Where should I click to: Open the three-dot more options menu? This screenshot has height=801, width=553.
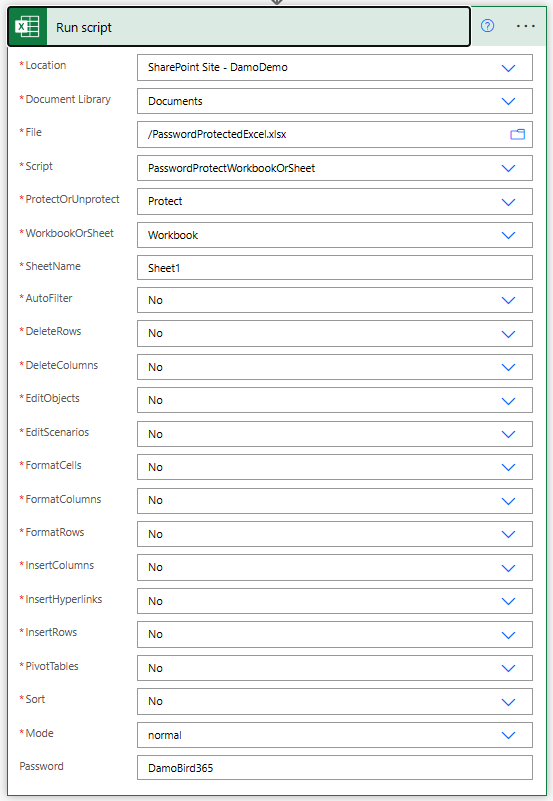click(525, 26)
